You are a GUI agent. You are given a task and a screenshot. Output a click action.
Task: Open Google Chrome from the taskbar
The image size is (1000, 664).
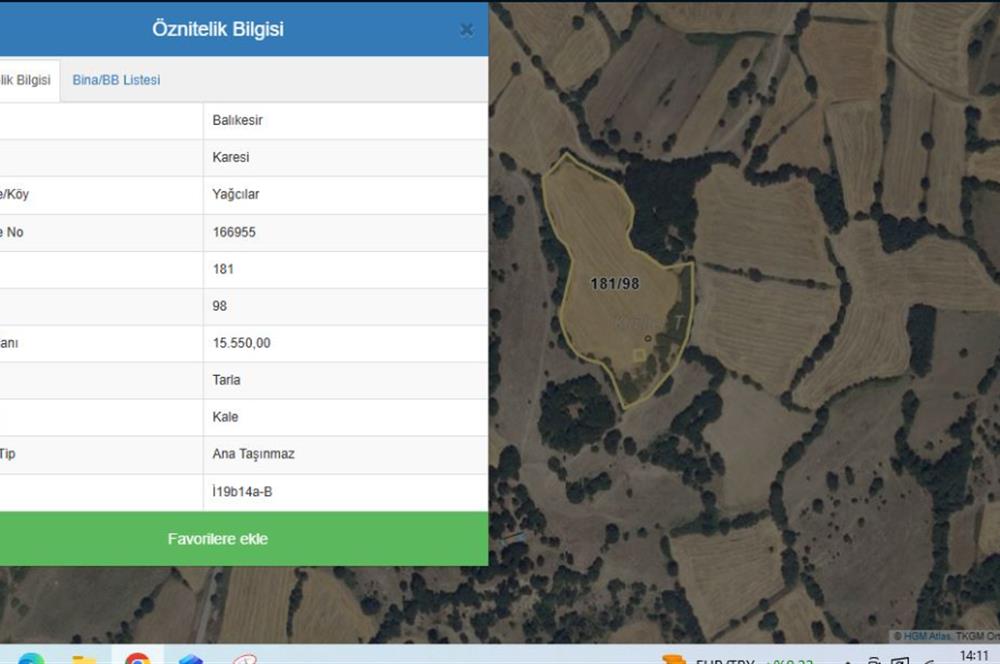(x=137, y=658)
